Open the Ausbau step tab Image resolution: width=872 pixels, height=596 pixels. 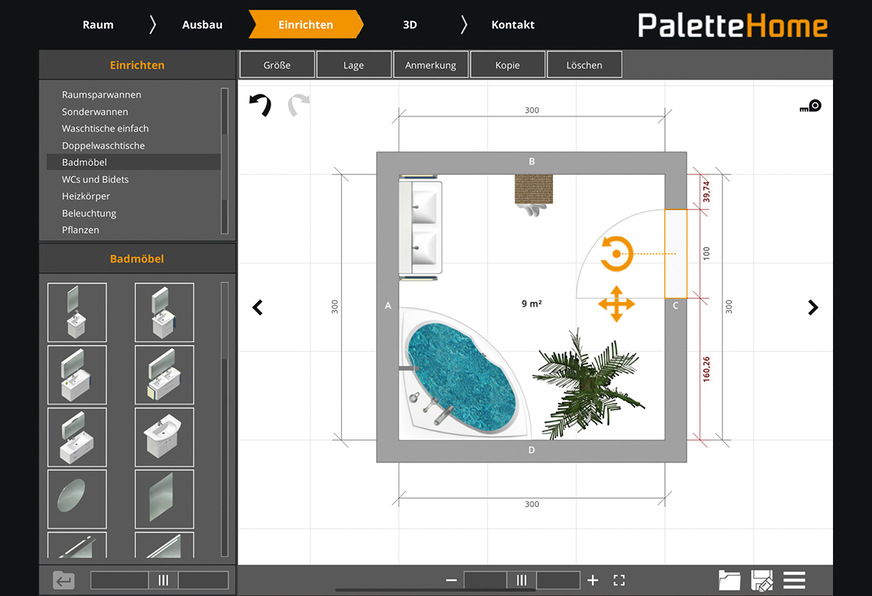pos(202,24)
